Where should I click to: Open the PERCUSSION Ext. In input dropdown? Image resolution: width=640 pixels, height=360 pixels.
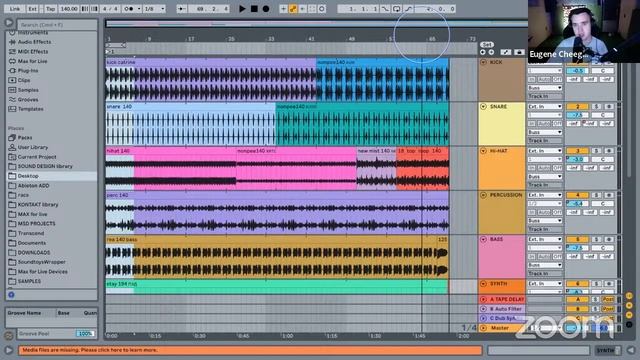click(x=545, y=195)
